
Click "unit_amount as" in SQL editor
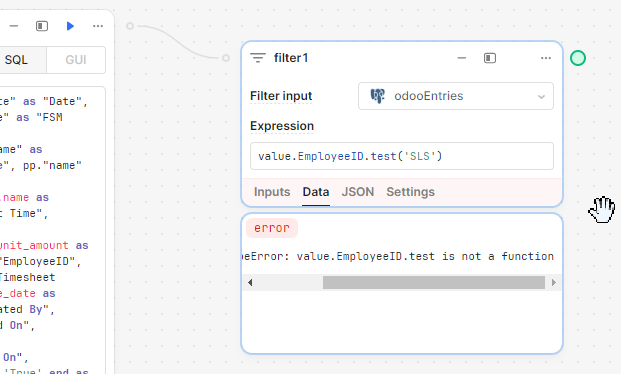(44, 246)
